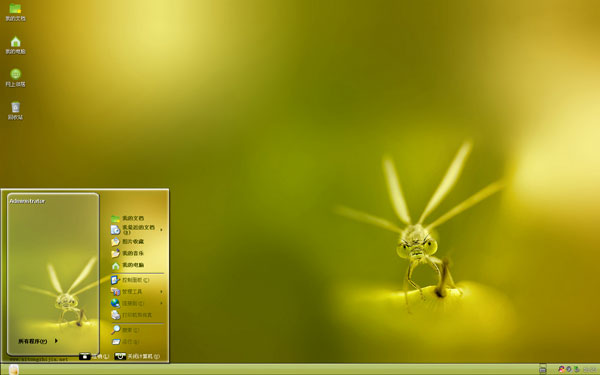Select 搜索(S) entry in Start menu

[130, 329]
